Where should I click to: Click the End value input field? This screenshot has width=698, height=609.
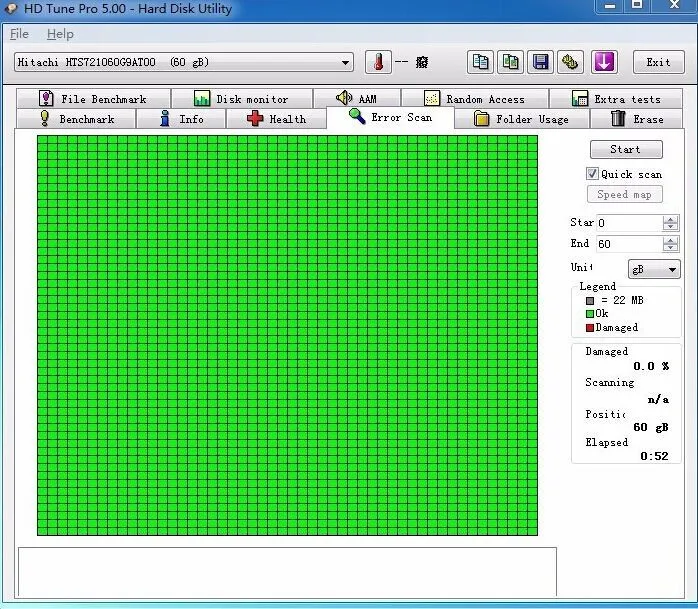(x=629, y=244)
